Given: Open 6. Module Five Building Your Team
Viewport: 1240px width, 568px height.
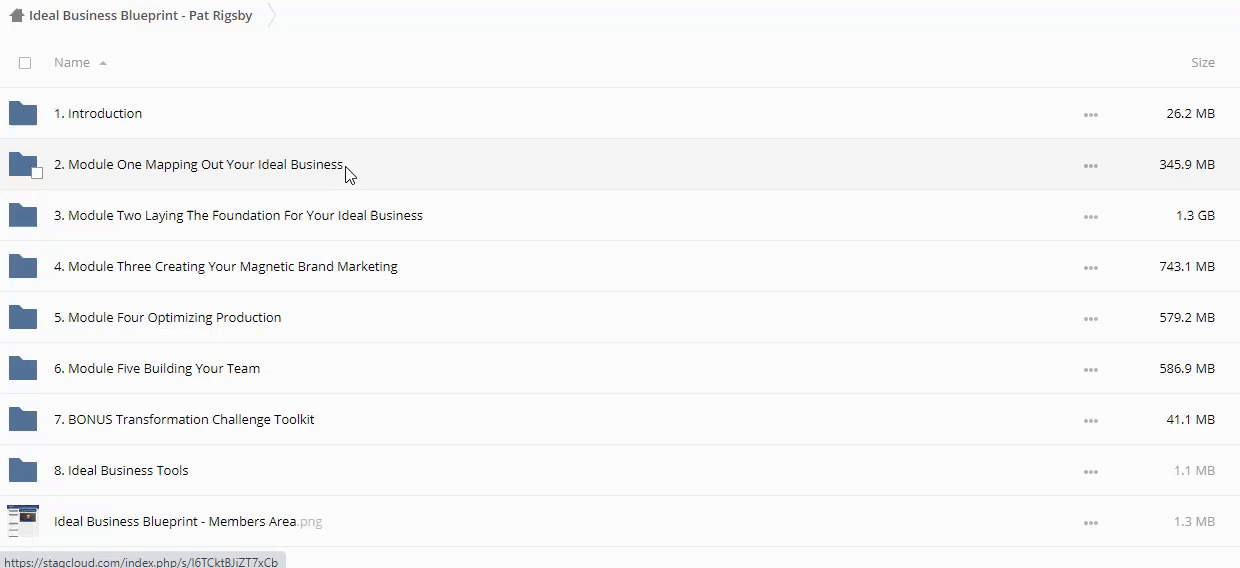Looking at the screenshot, I should click(x=157, y=369).
